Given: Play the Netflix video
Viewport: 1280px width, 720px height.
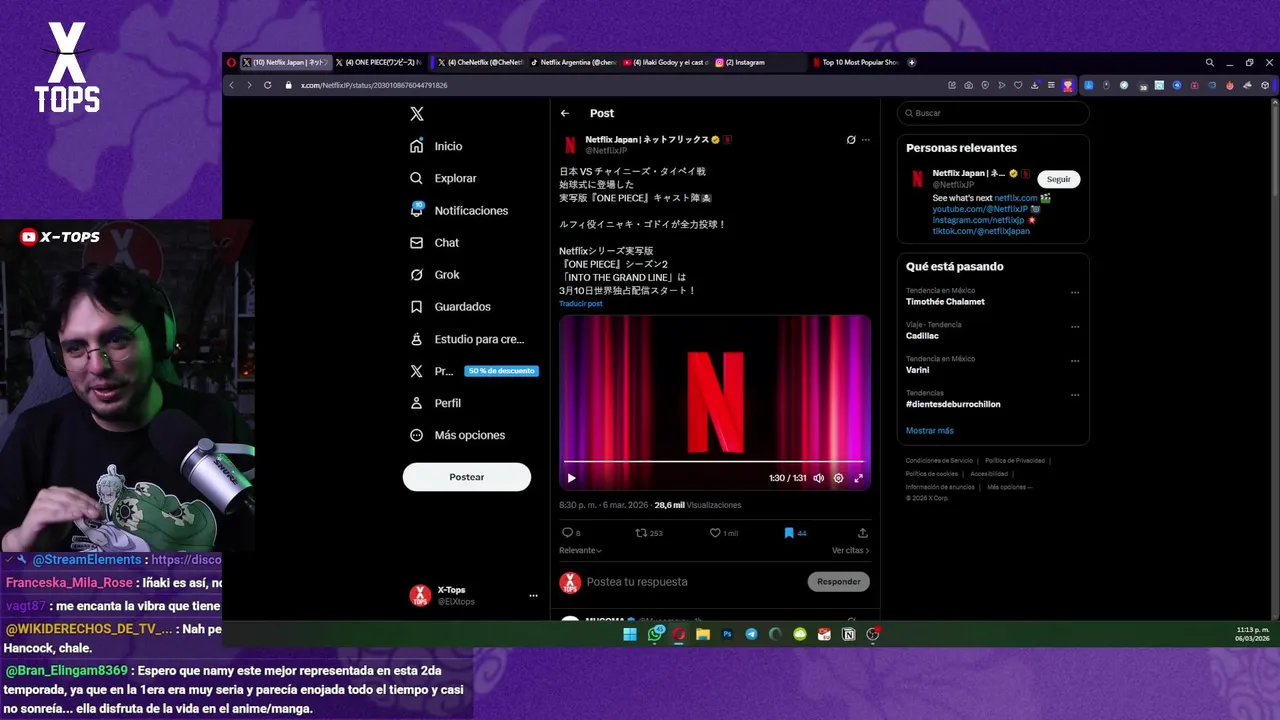Looking at the screenshot, I should tap(572, 478).
